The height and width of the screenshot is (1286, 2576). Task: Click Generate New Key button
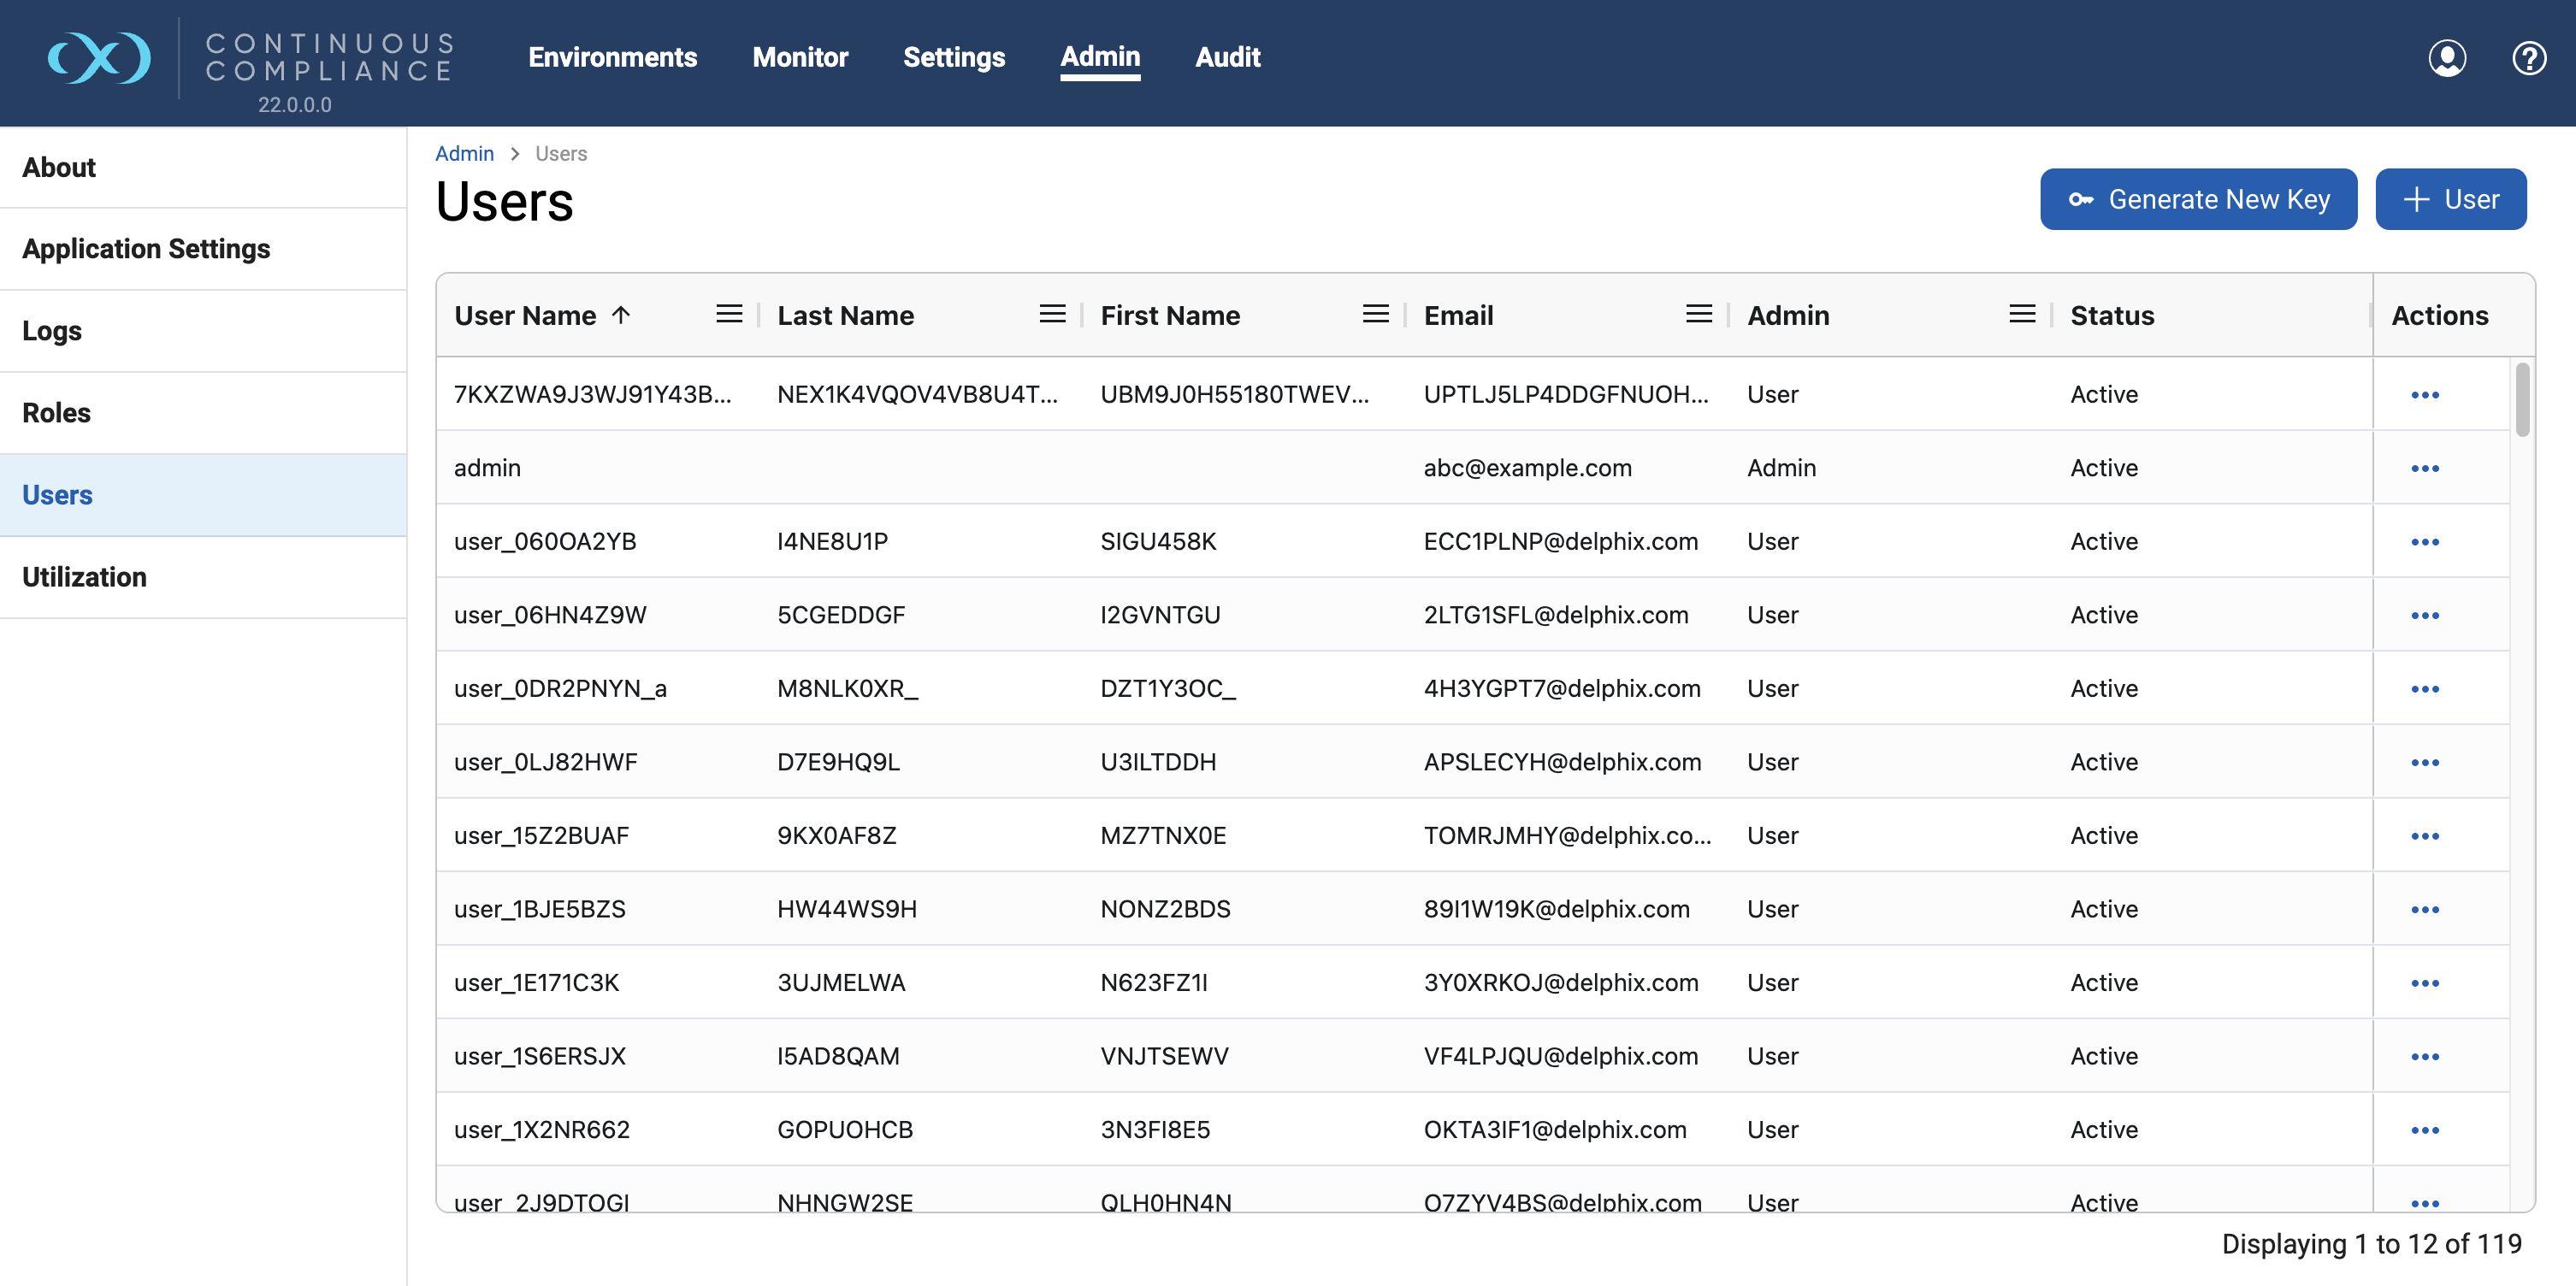(2198, 199)
